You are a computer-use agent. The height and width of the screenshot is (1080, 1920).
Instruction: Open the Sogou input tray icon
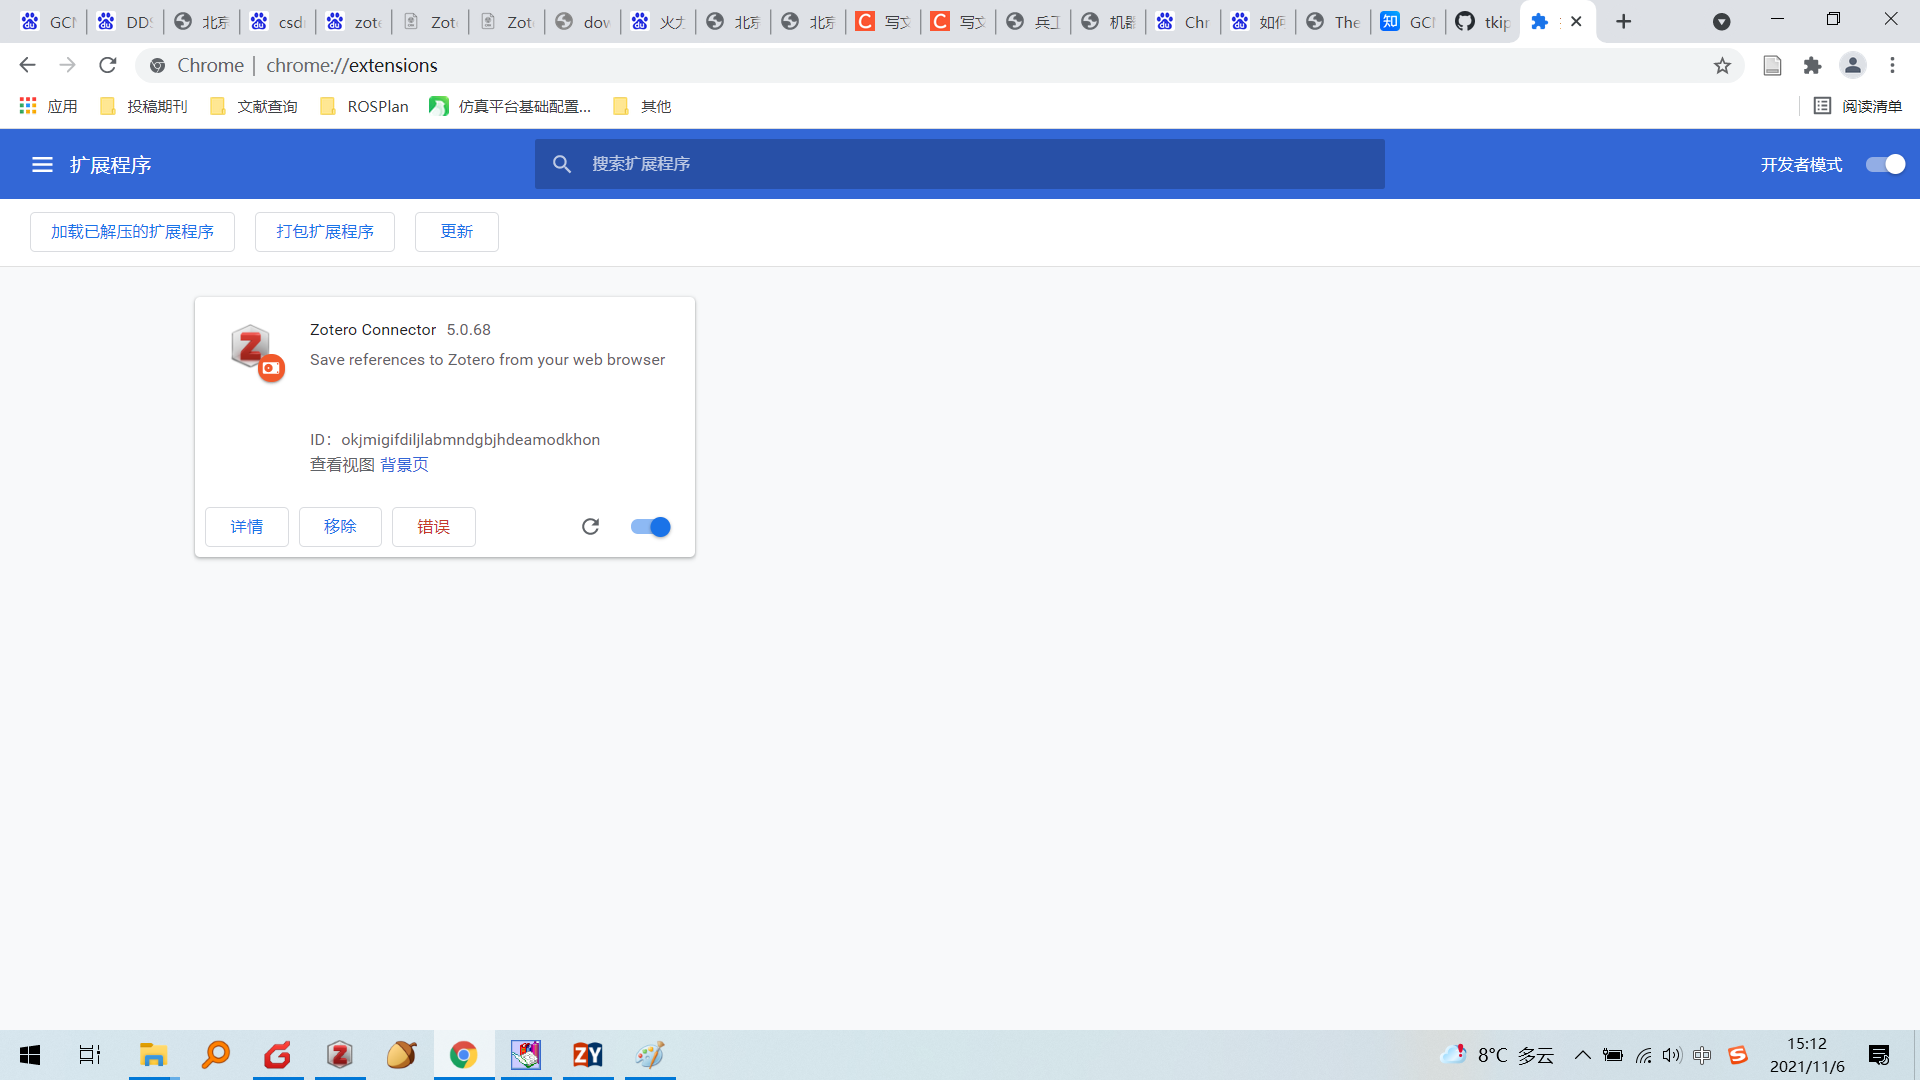(1738, 1055)
